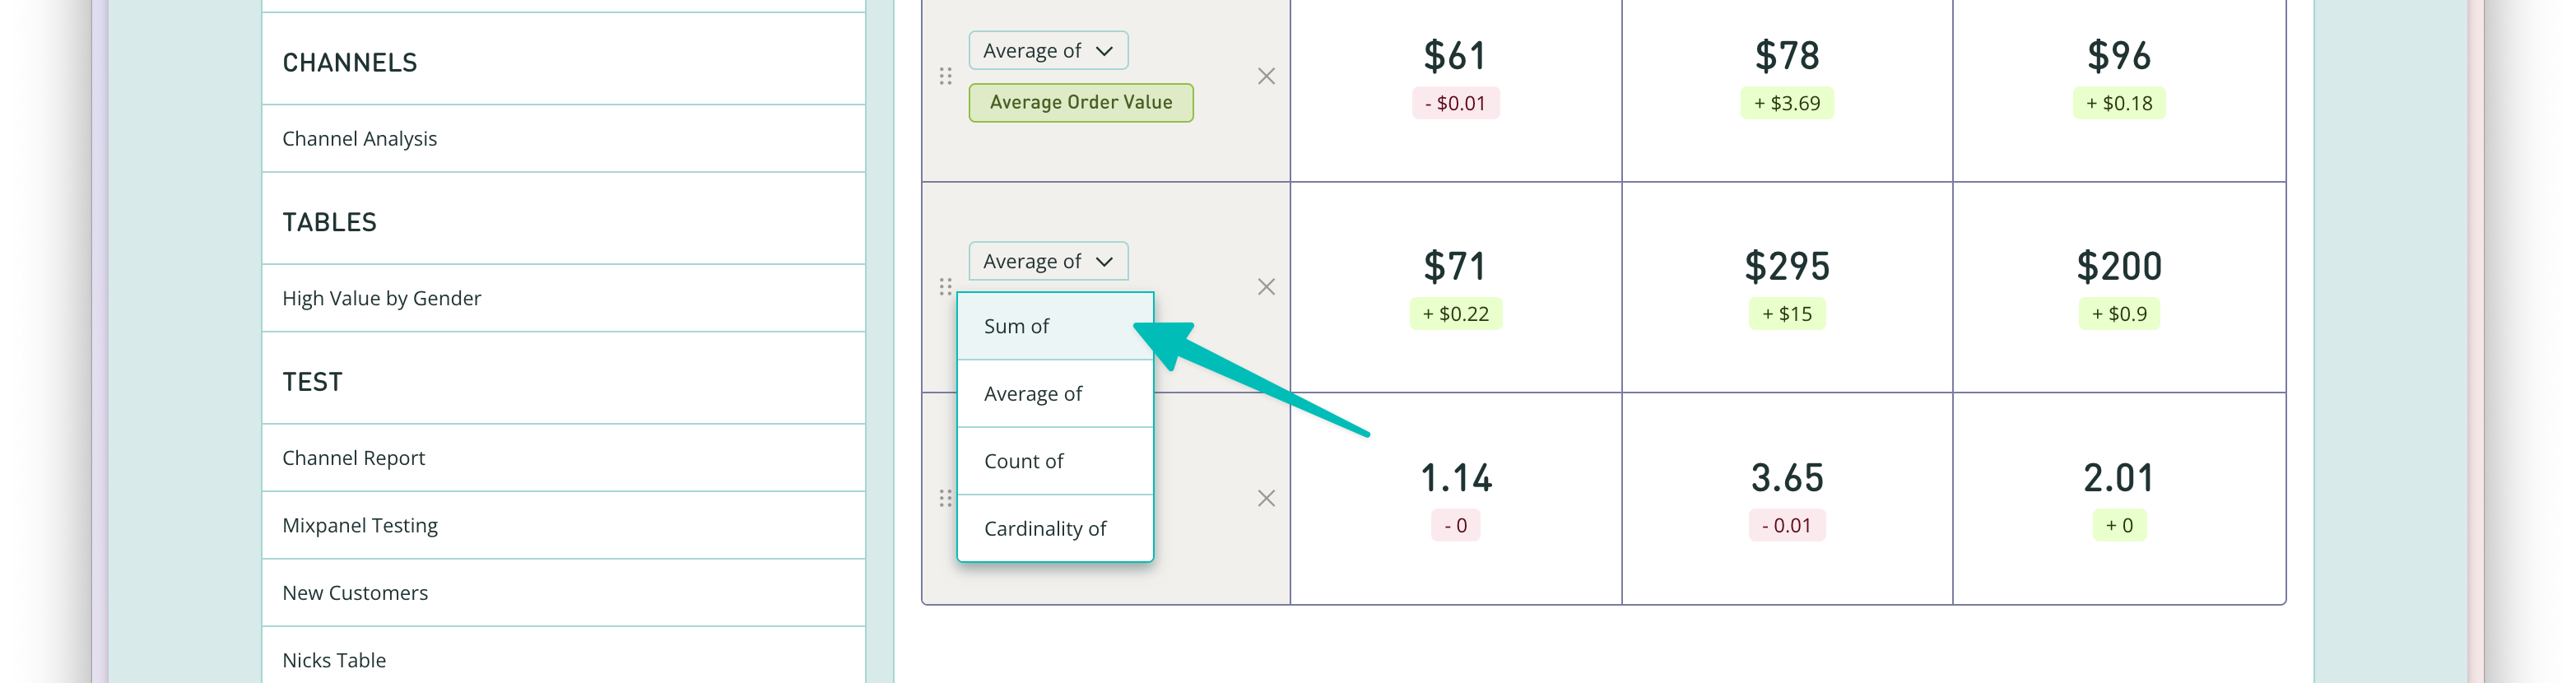
Task: Choose Average of in the open menu
Action: (1055, 394)
